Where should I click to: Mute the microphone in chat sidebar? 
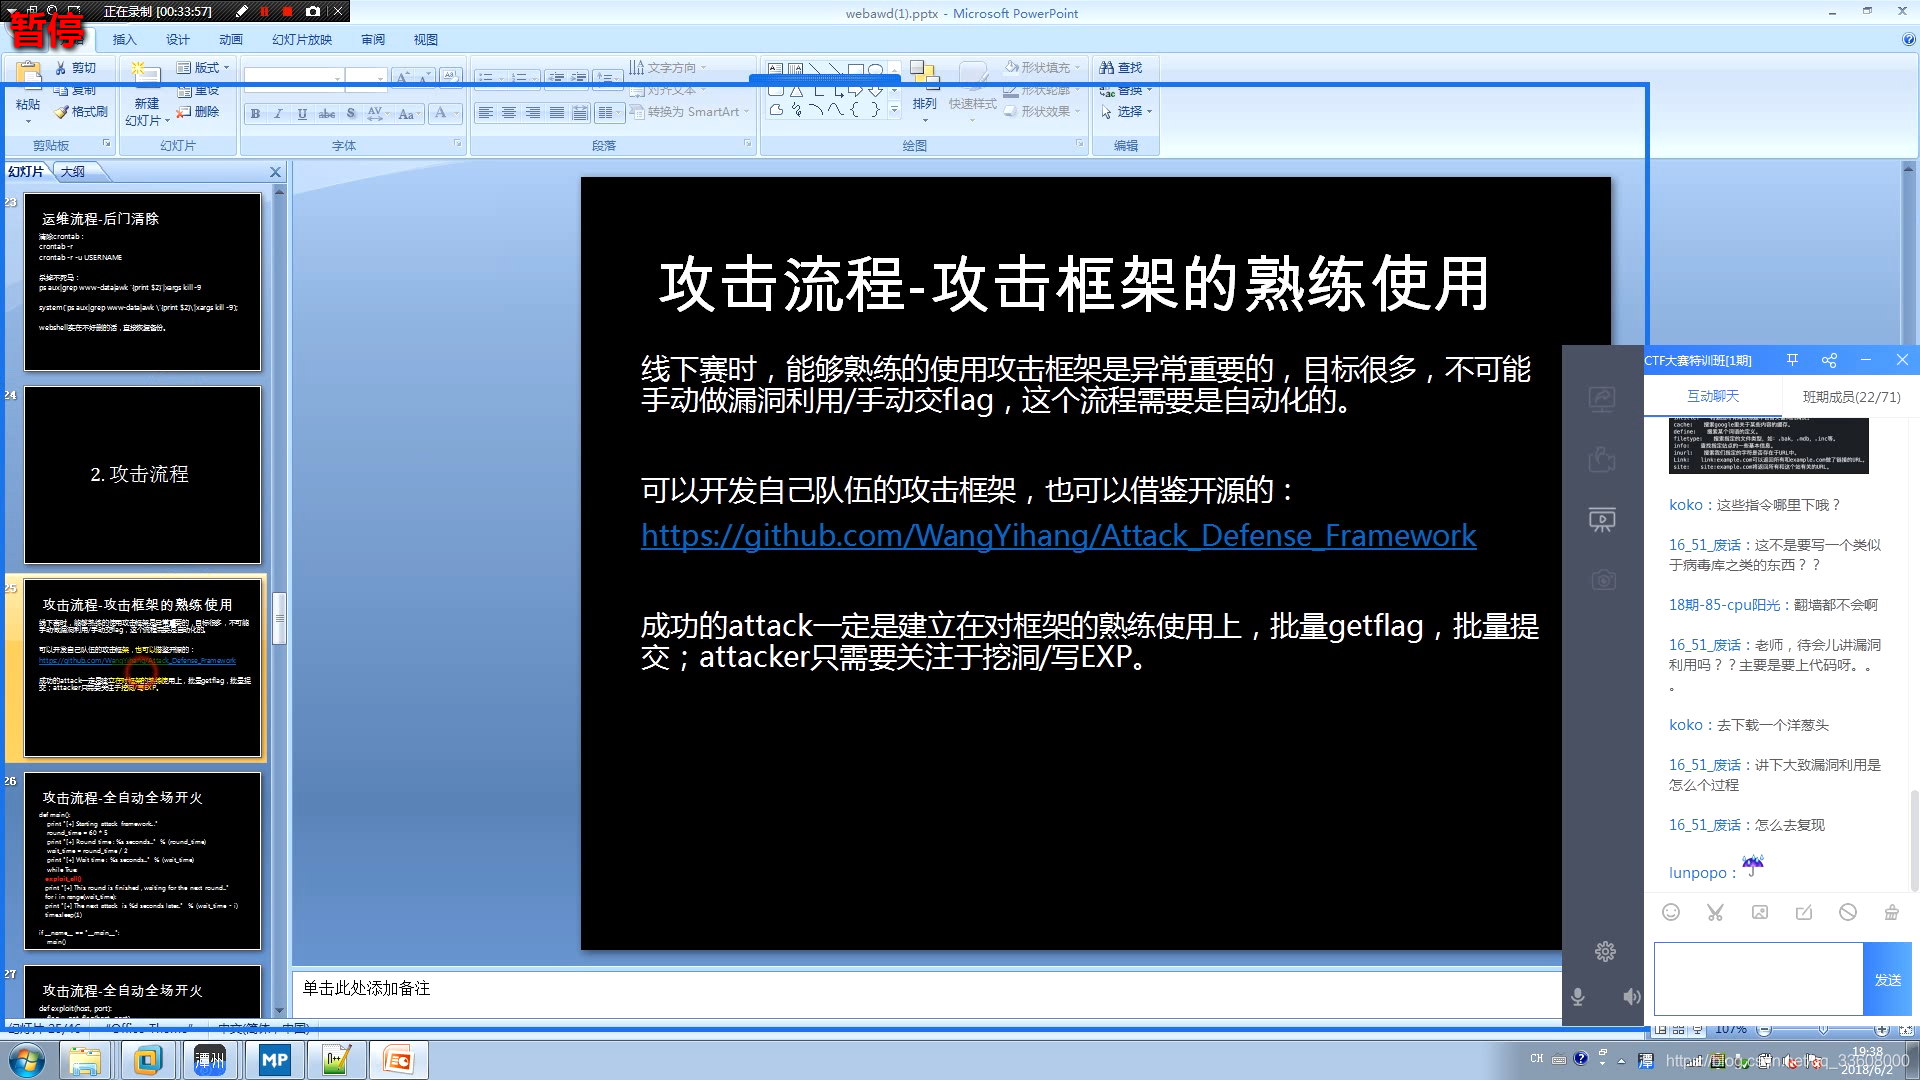[1578, 997]
